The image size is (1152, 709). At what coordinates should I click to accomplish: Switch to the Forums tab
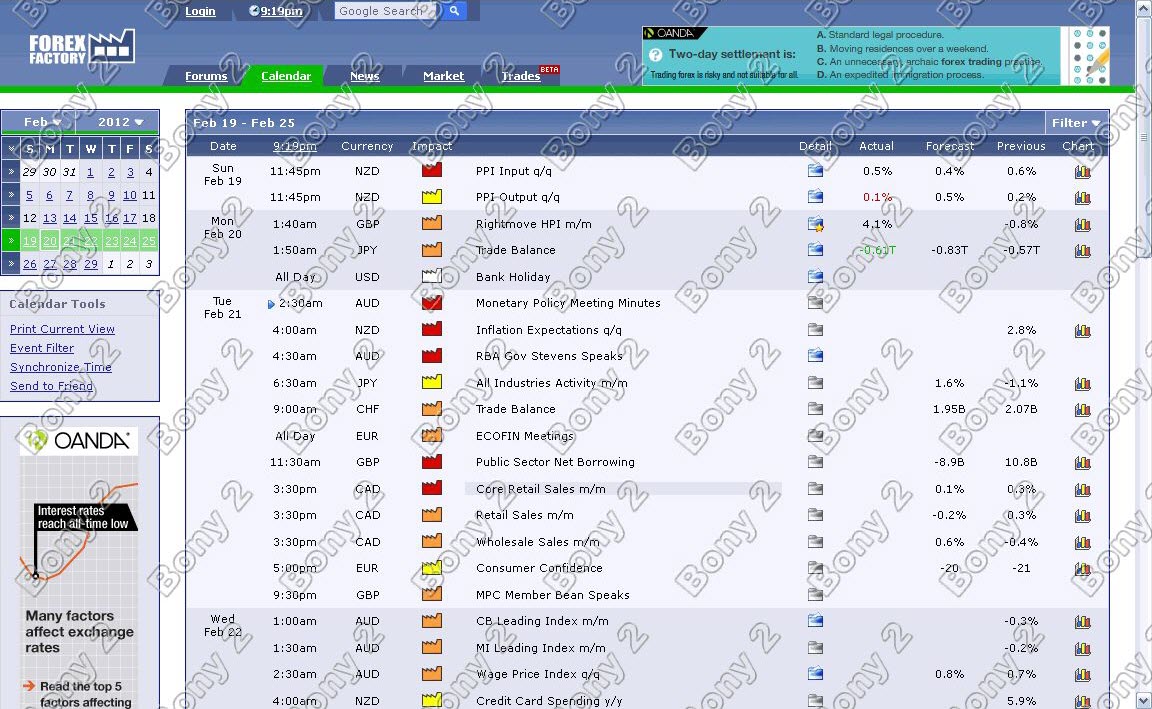[x=206, y=76]
